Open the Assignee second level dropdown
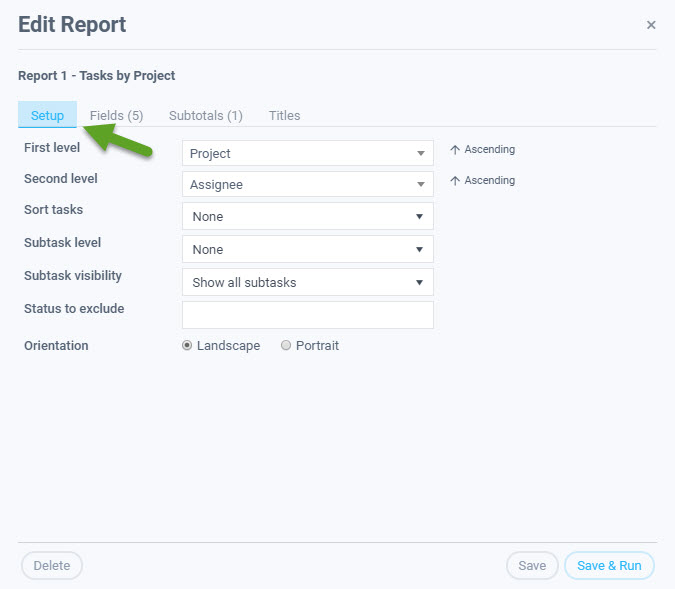 tap(308, 184)
